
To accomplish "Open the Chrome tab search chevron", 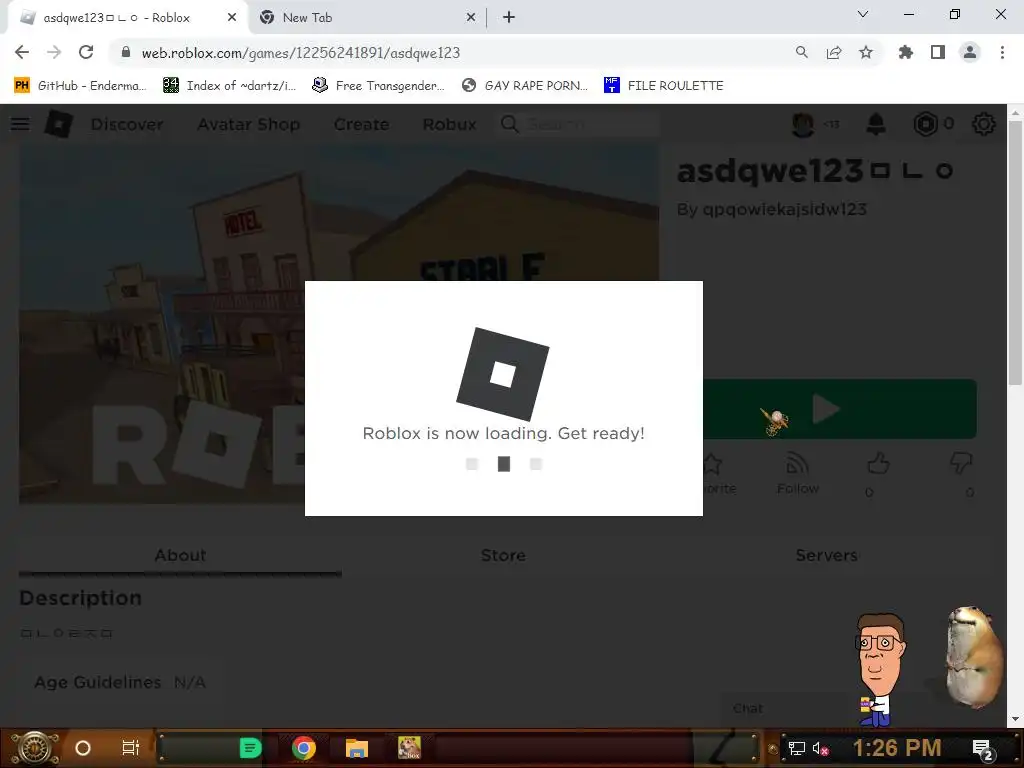I will (x=863, y=14).
